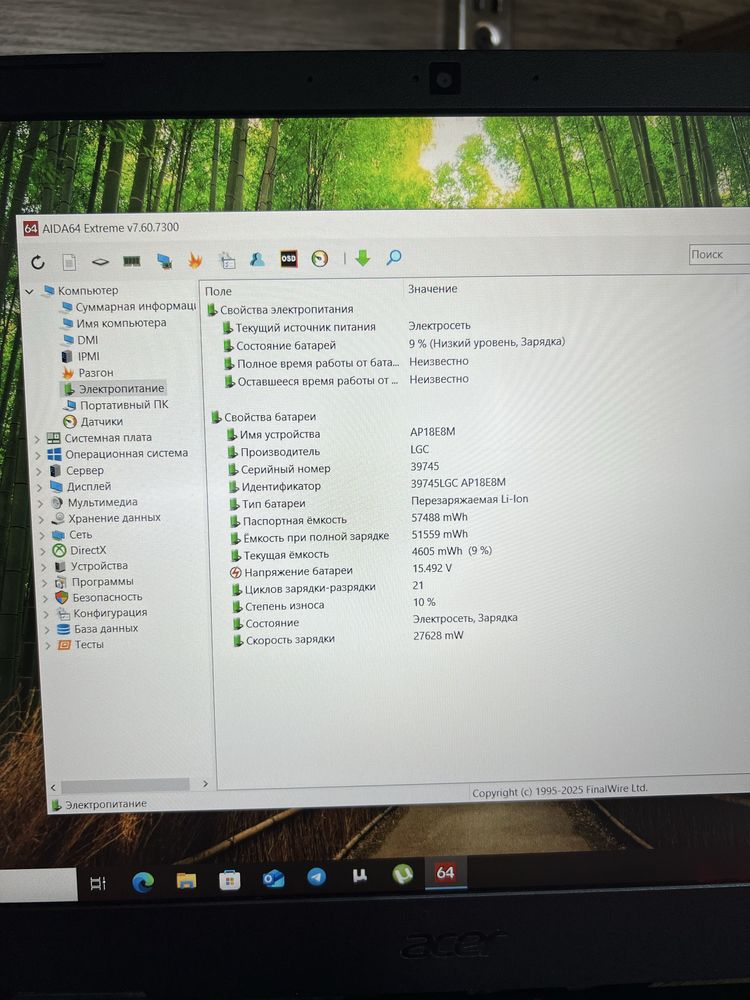Launch the System Stability Test flame icon

tap(195, 260)
